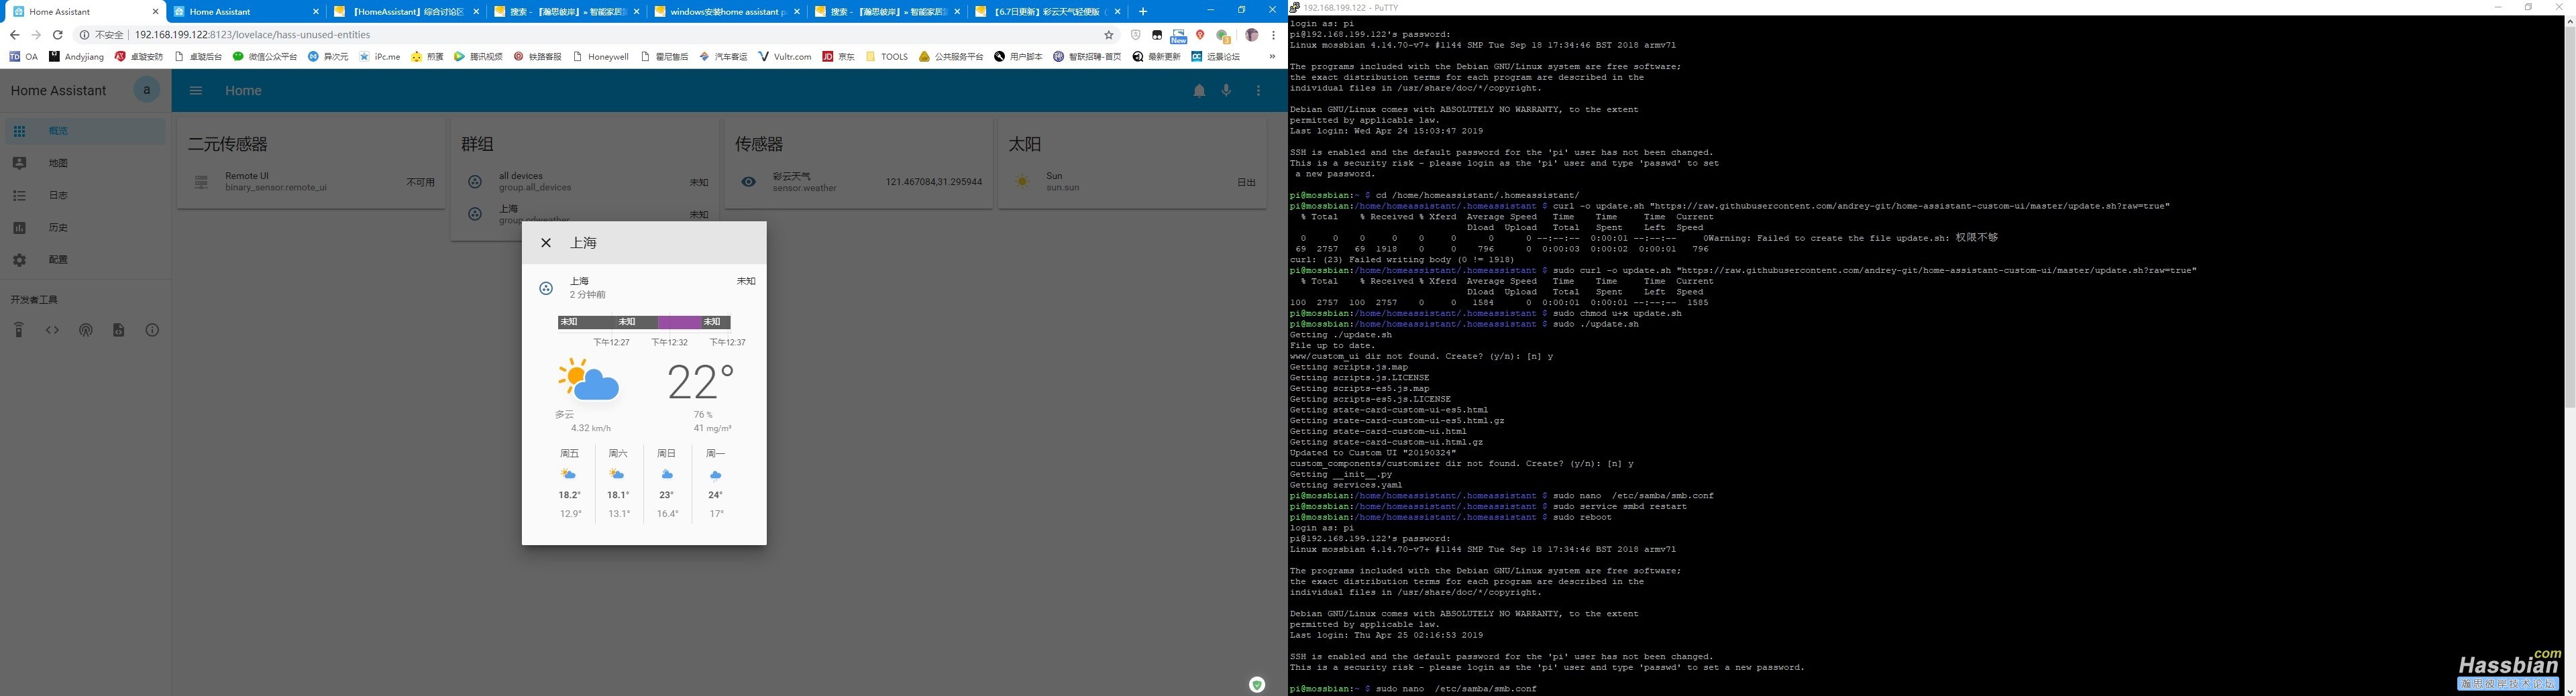2576x696 pixels.
Task: Switch to the 【6.7日更新】彩云天气轻便版 tab
Action: tap(1046, 12)
